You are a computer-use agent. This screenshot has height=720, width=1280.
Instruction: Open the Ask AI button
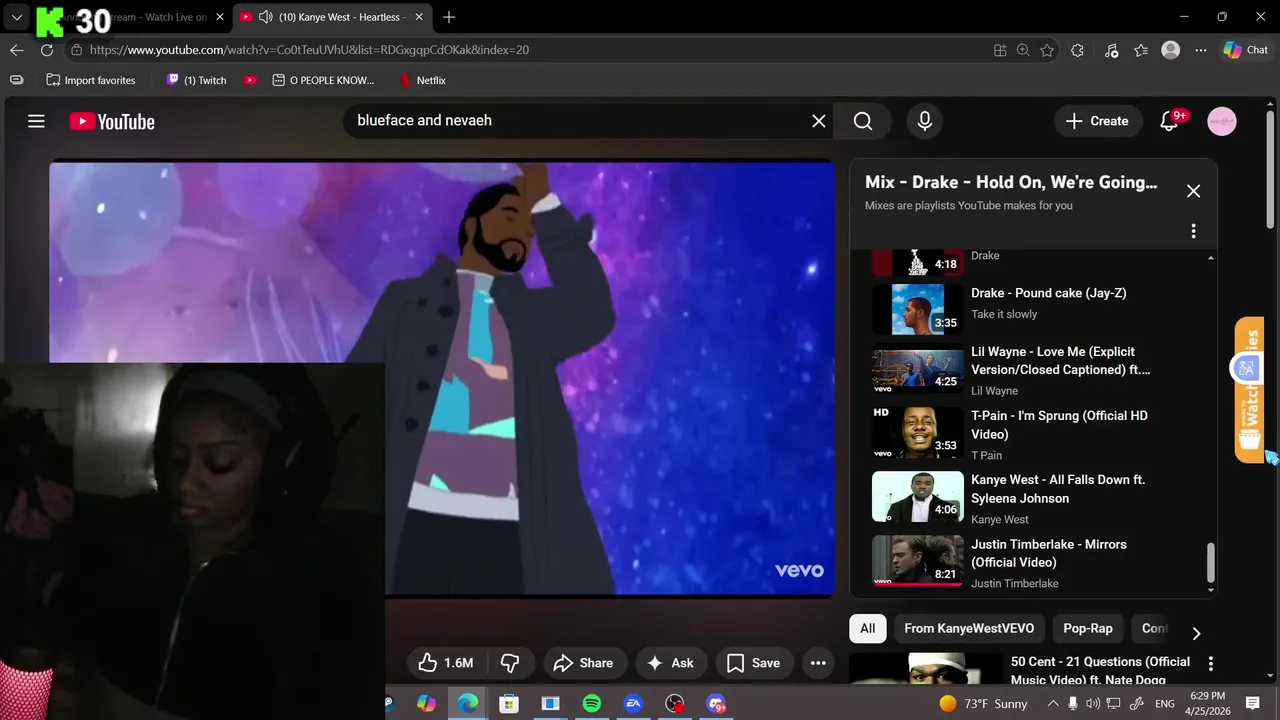point(671,663)
